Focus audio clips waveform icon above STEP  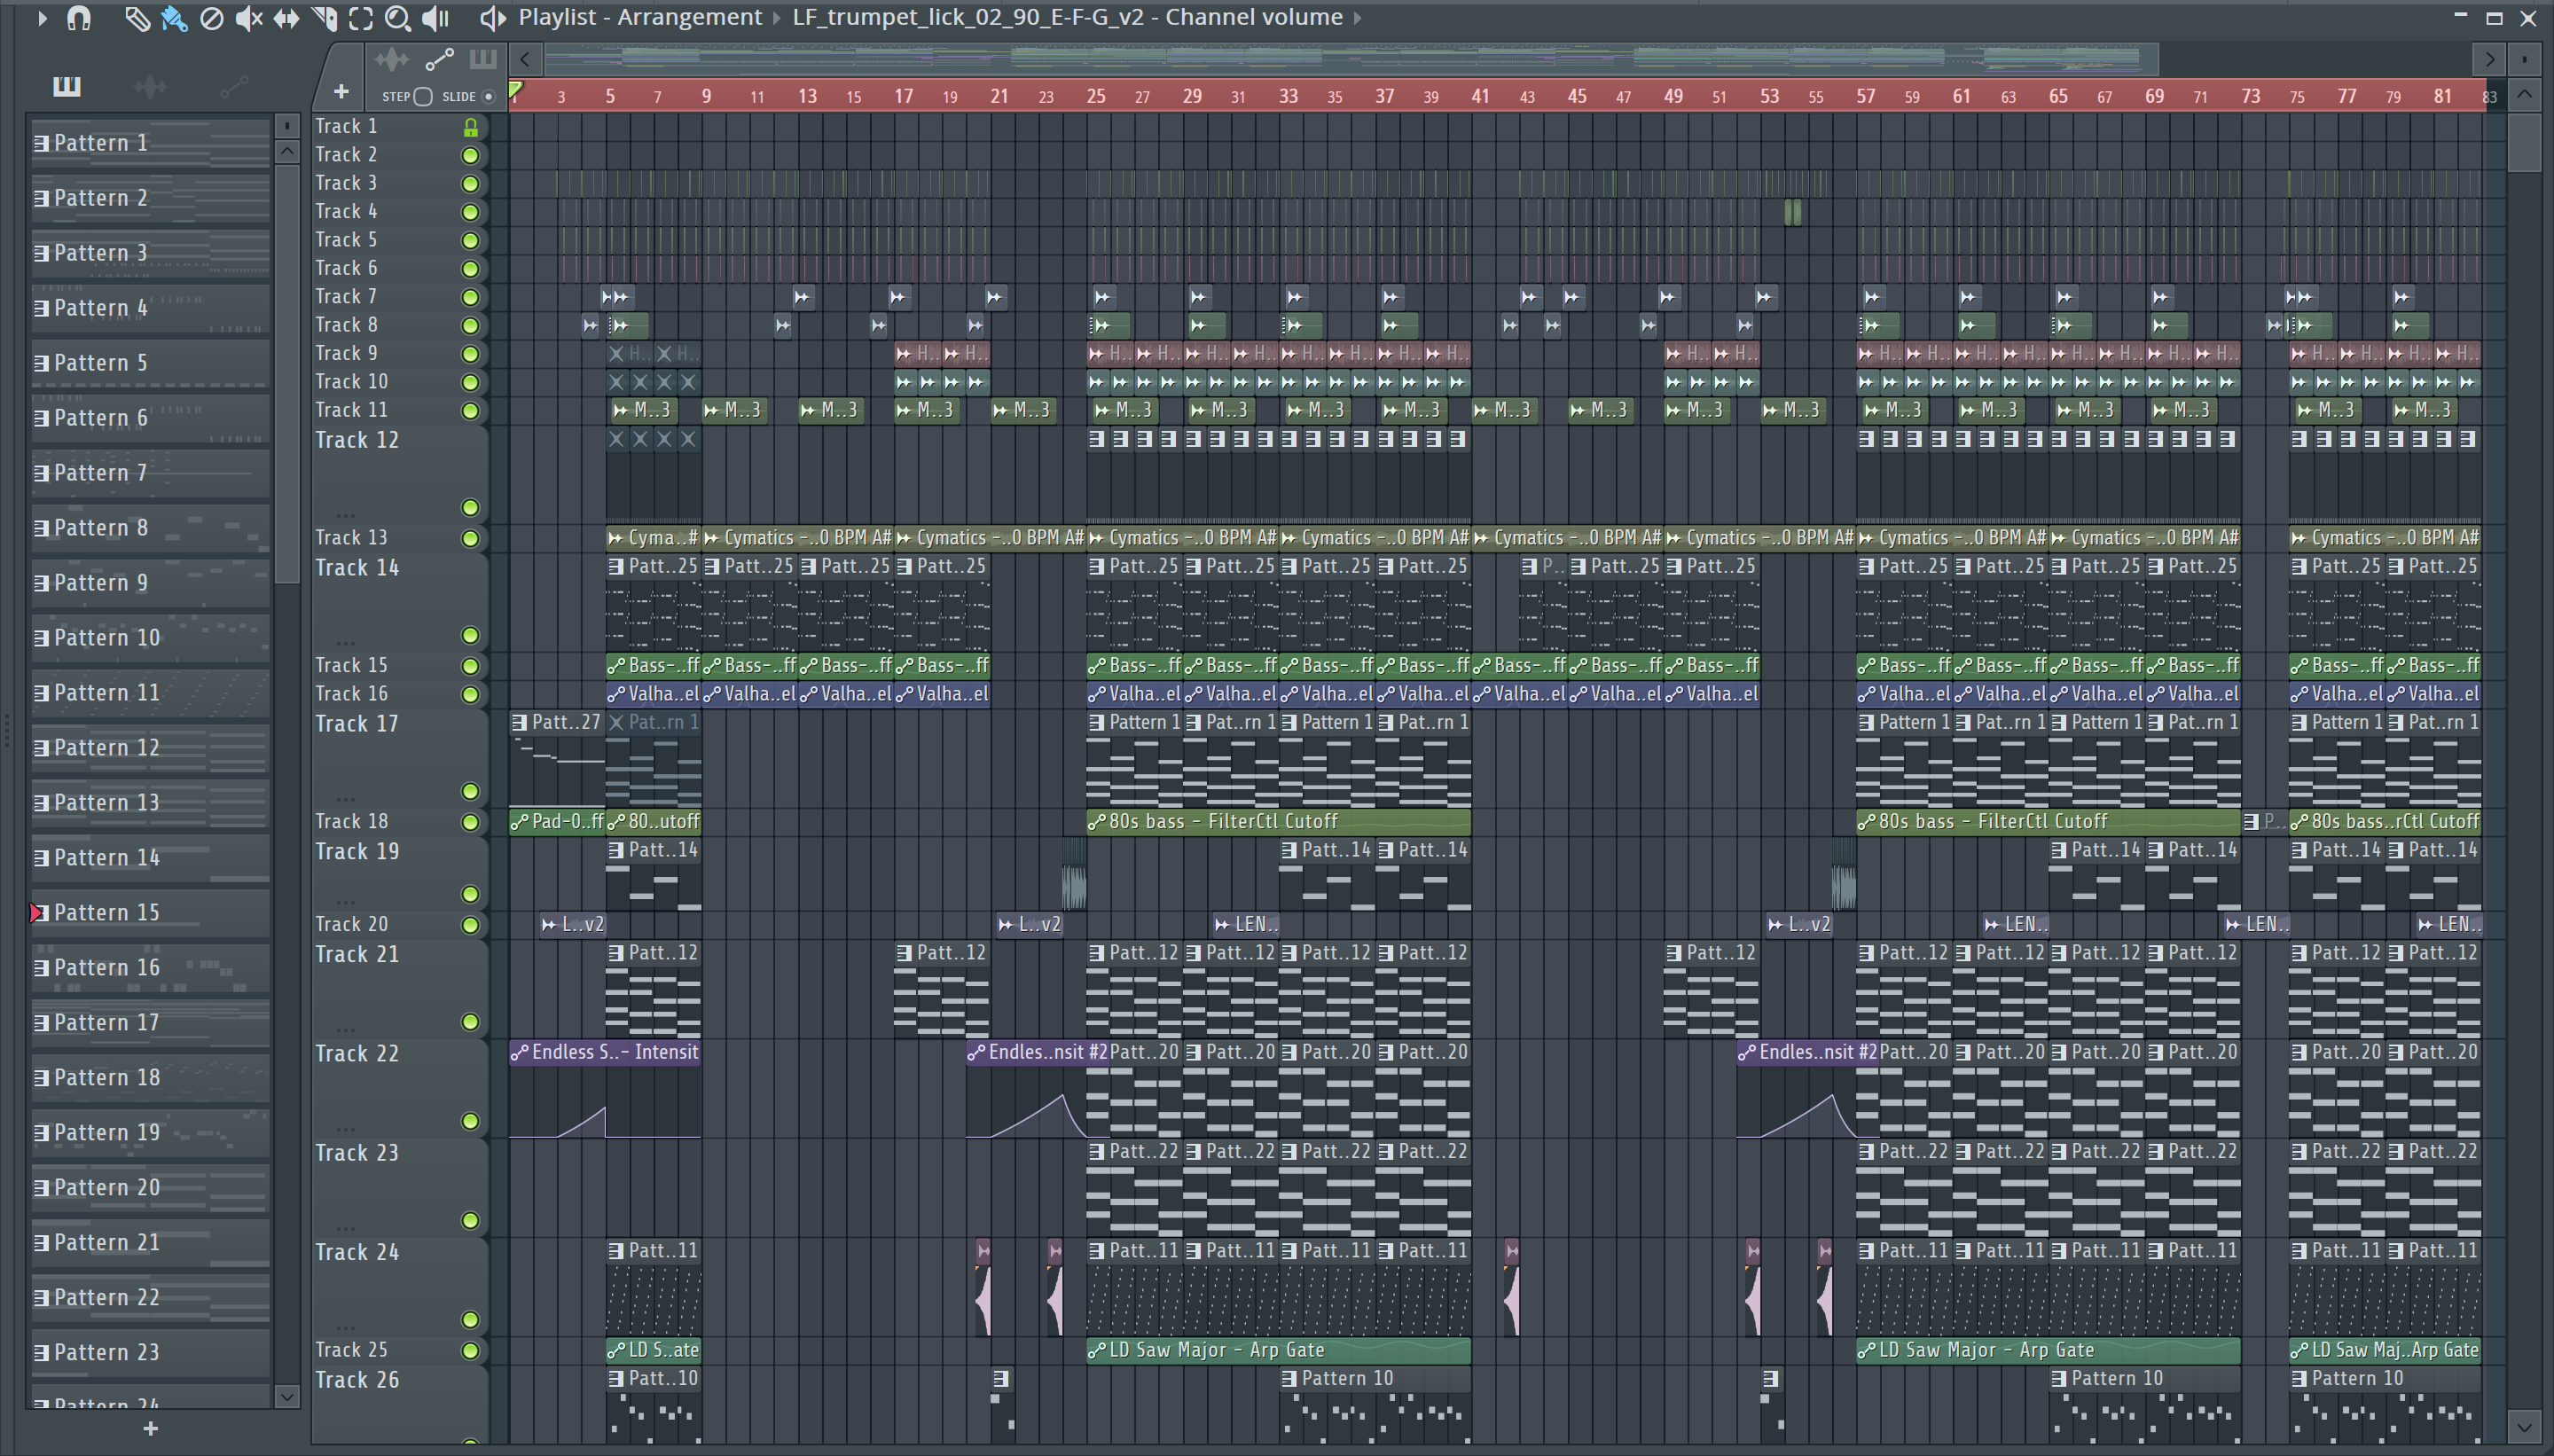[391, 60]
